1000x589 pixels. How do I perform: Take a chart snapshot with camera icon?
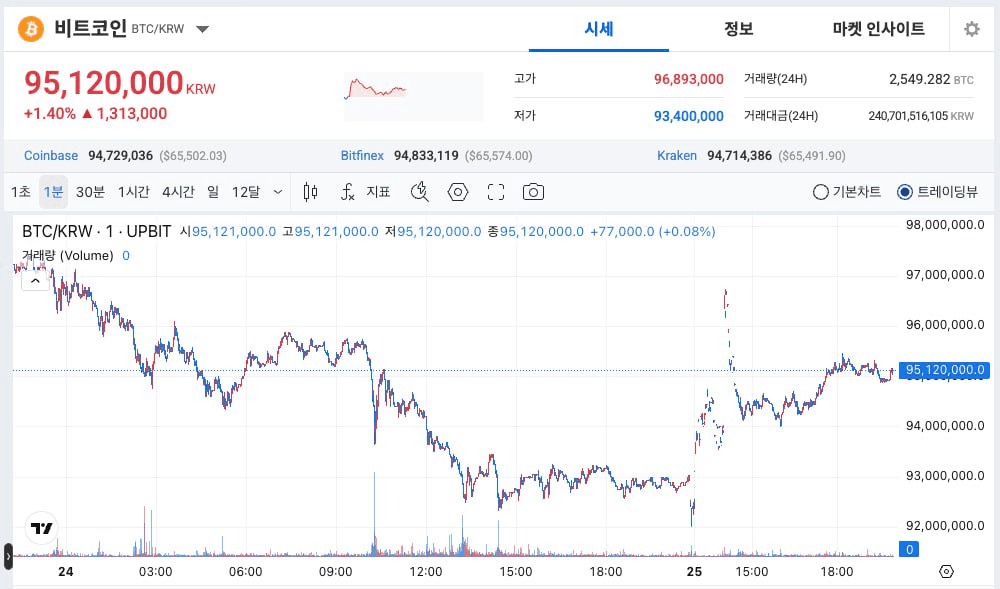534,192
